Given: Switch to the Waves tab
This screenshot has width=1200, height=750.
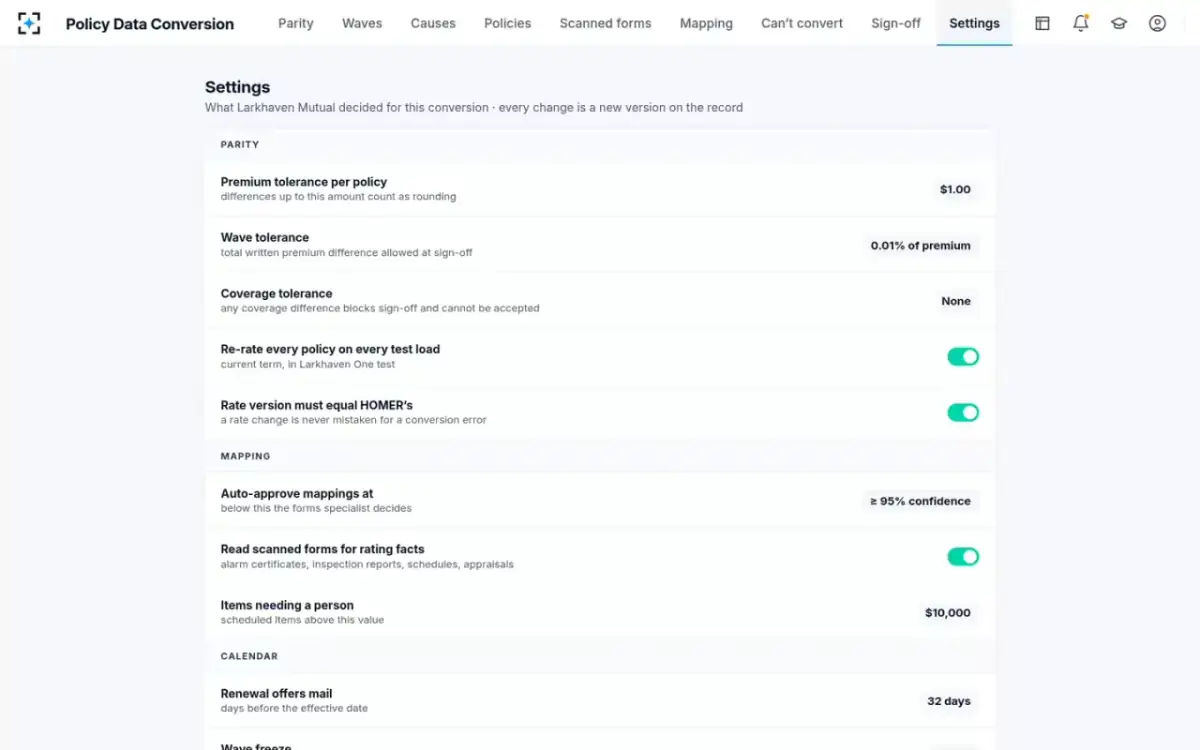Looking at the screenshot, I should coord(362,23).
